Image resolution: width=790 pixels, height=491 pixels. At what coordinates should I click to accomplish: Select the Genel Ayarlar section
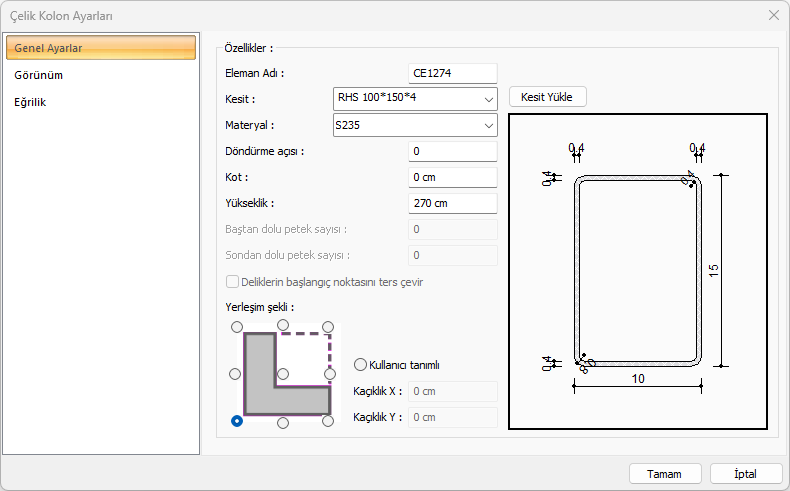[100, 48]
